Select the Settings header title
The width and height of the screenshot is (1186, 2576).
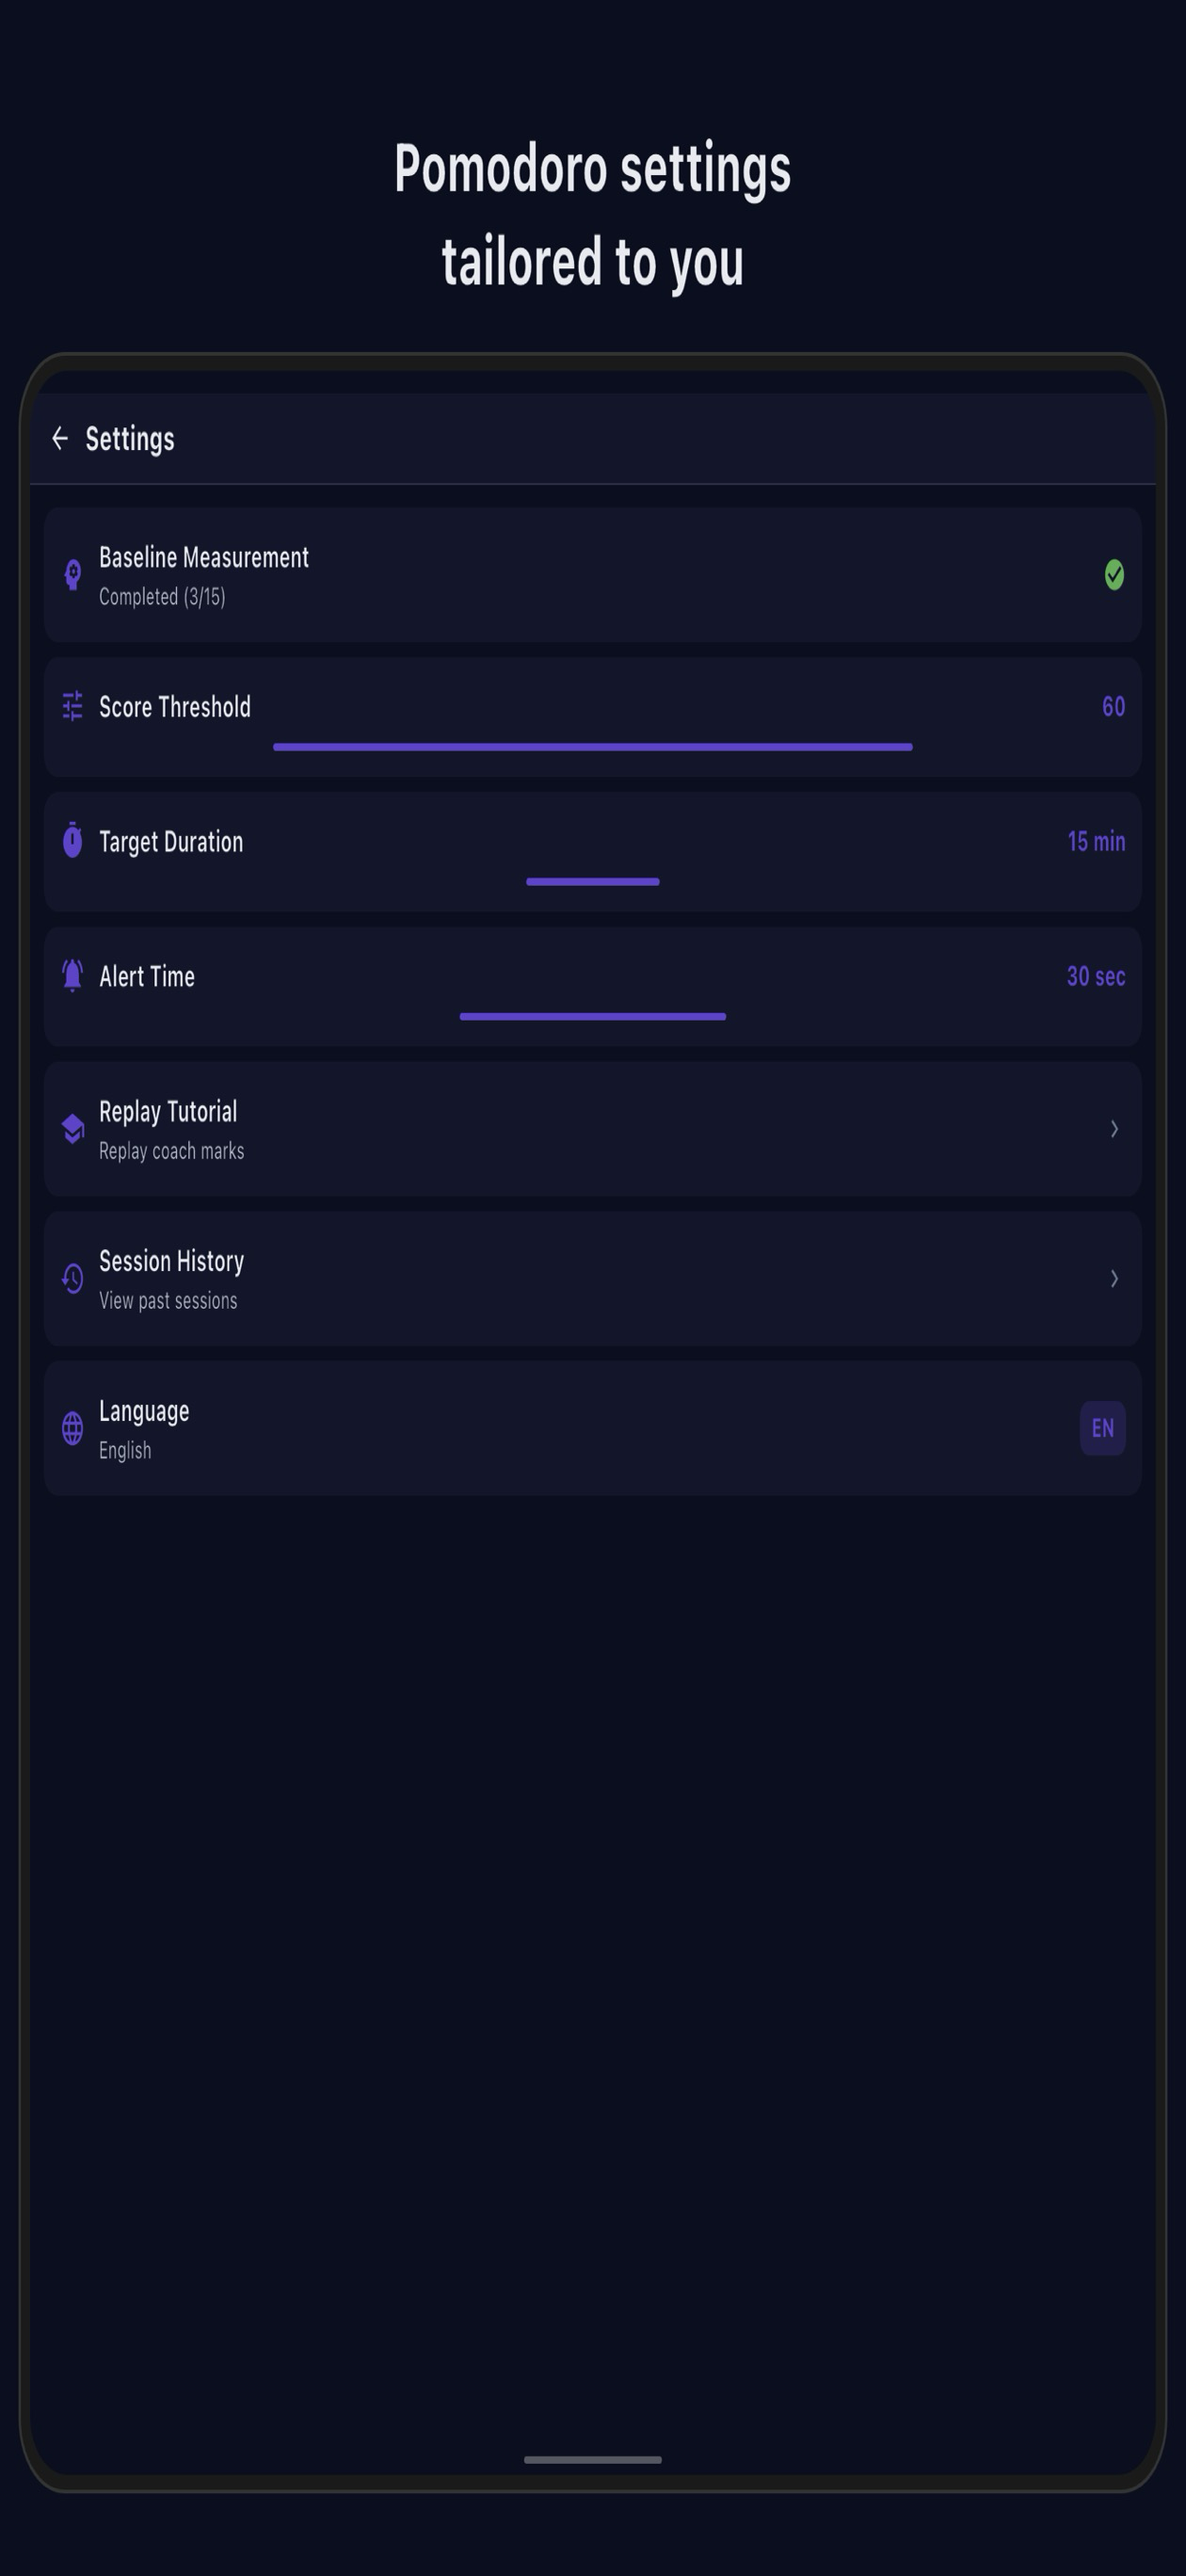(x=129, y=438)
